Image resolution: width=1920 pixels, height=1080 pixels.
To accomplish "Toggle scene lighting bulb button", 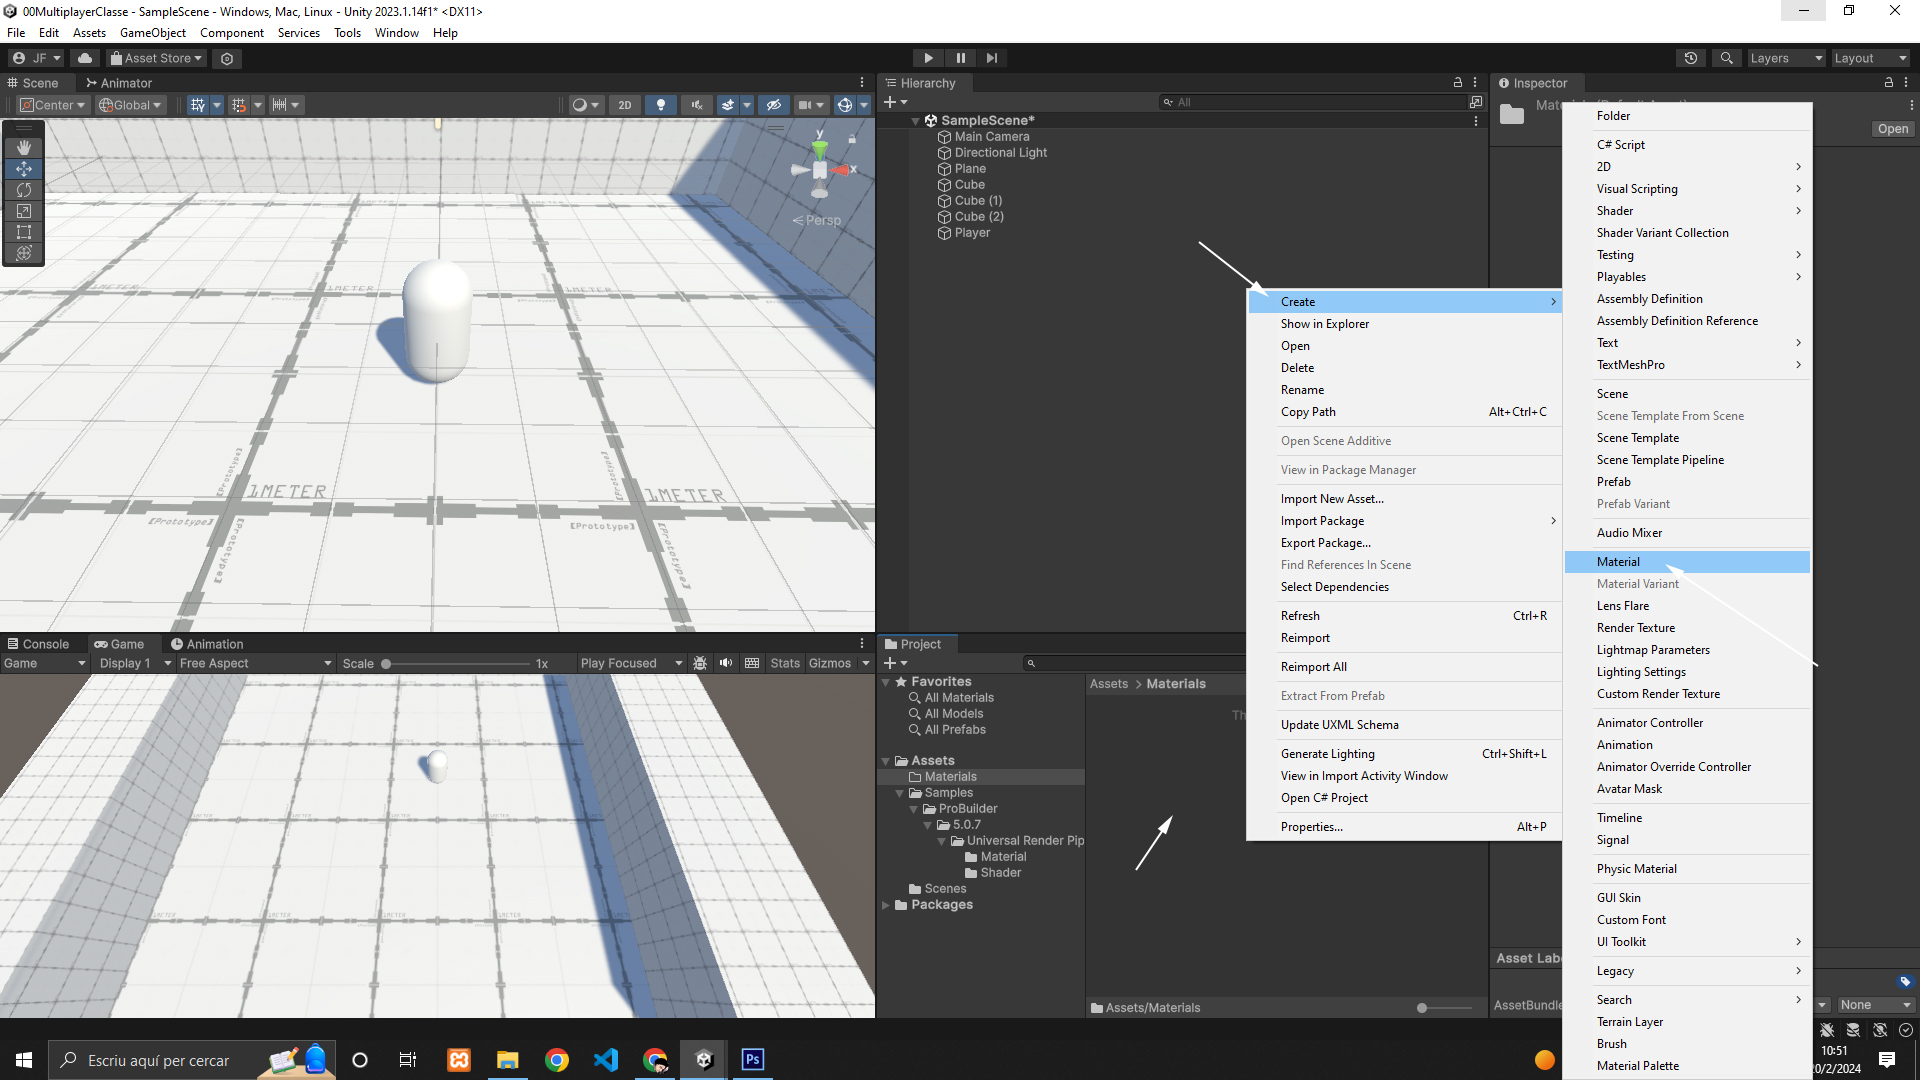I will [x=660, y=105].
